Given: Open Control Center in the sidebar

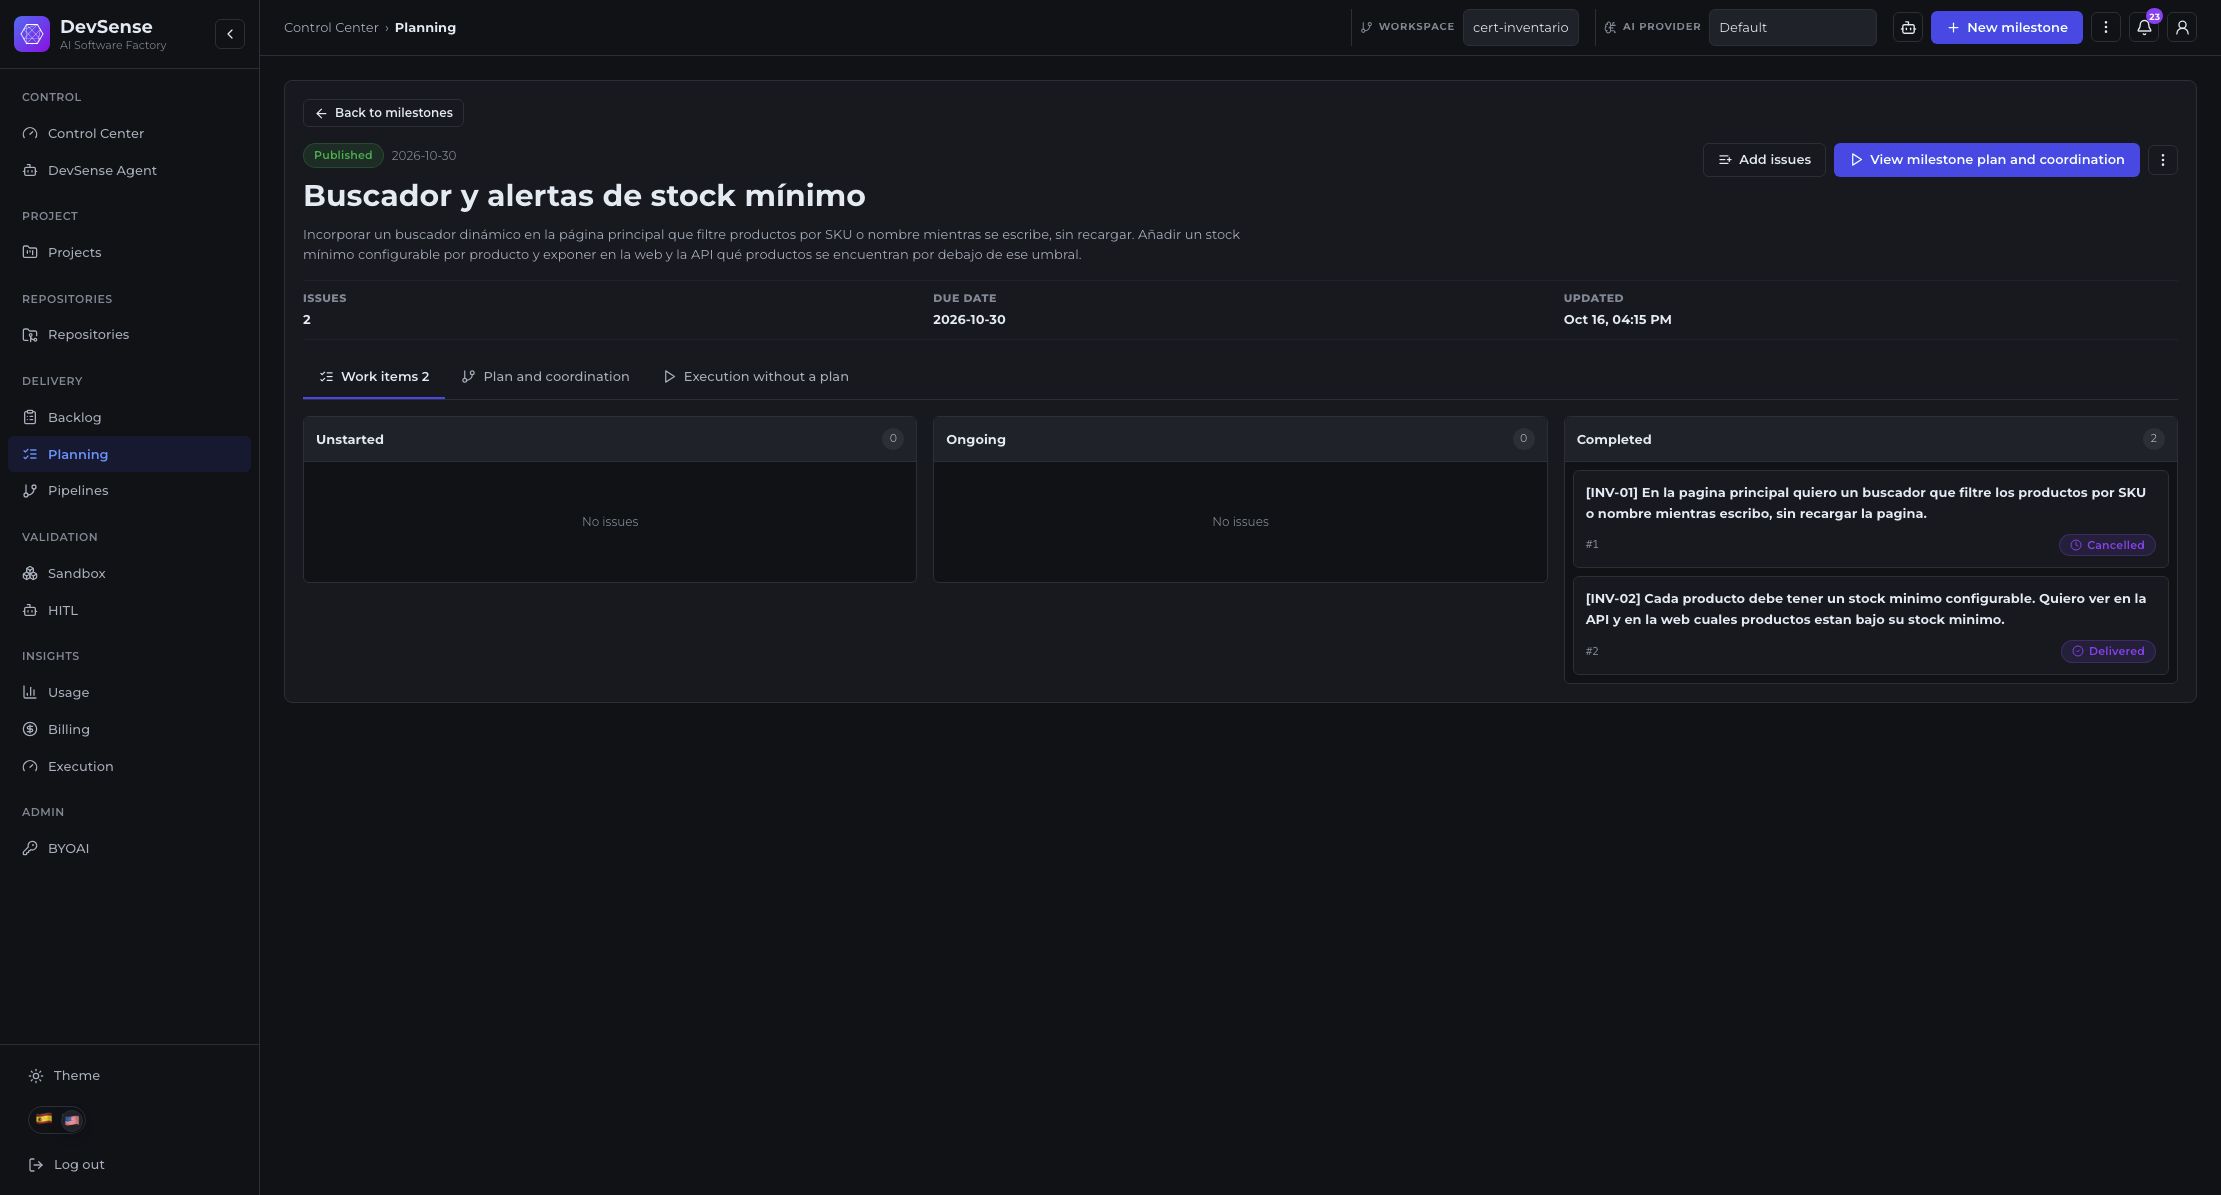Looking at the screenshot, I should coord(129,134).
